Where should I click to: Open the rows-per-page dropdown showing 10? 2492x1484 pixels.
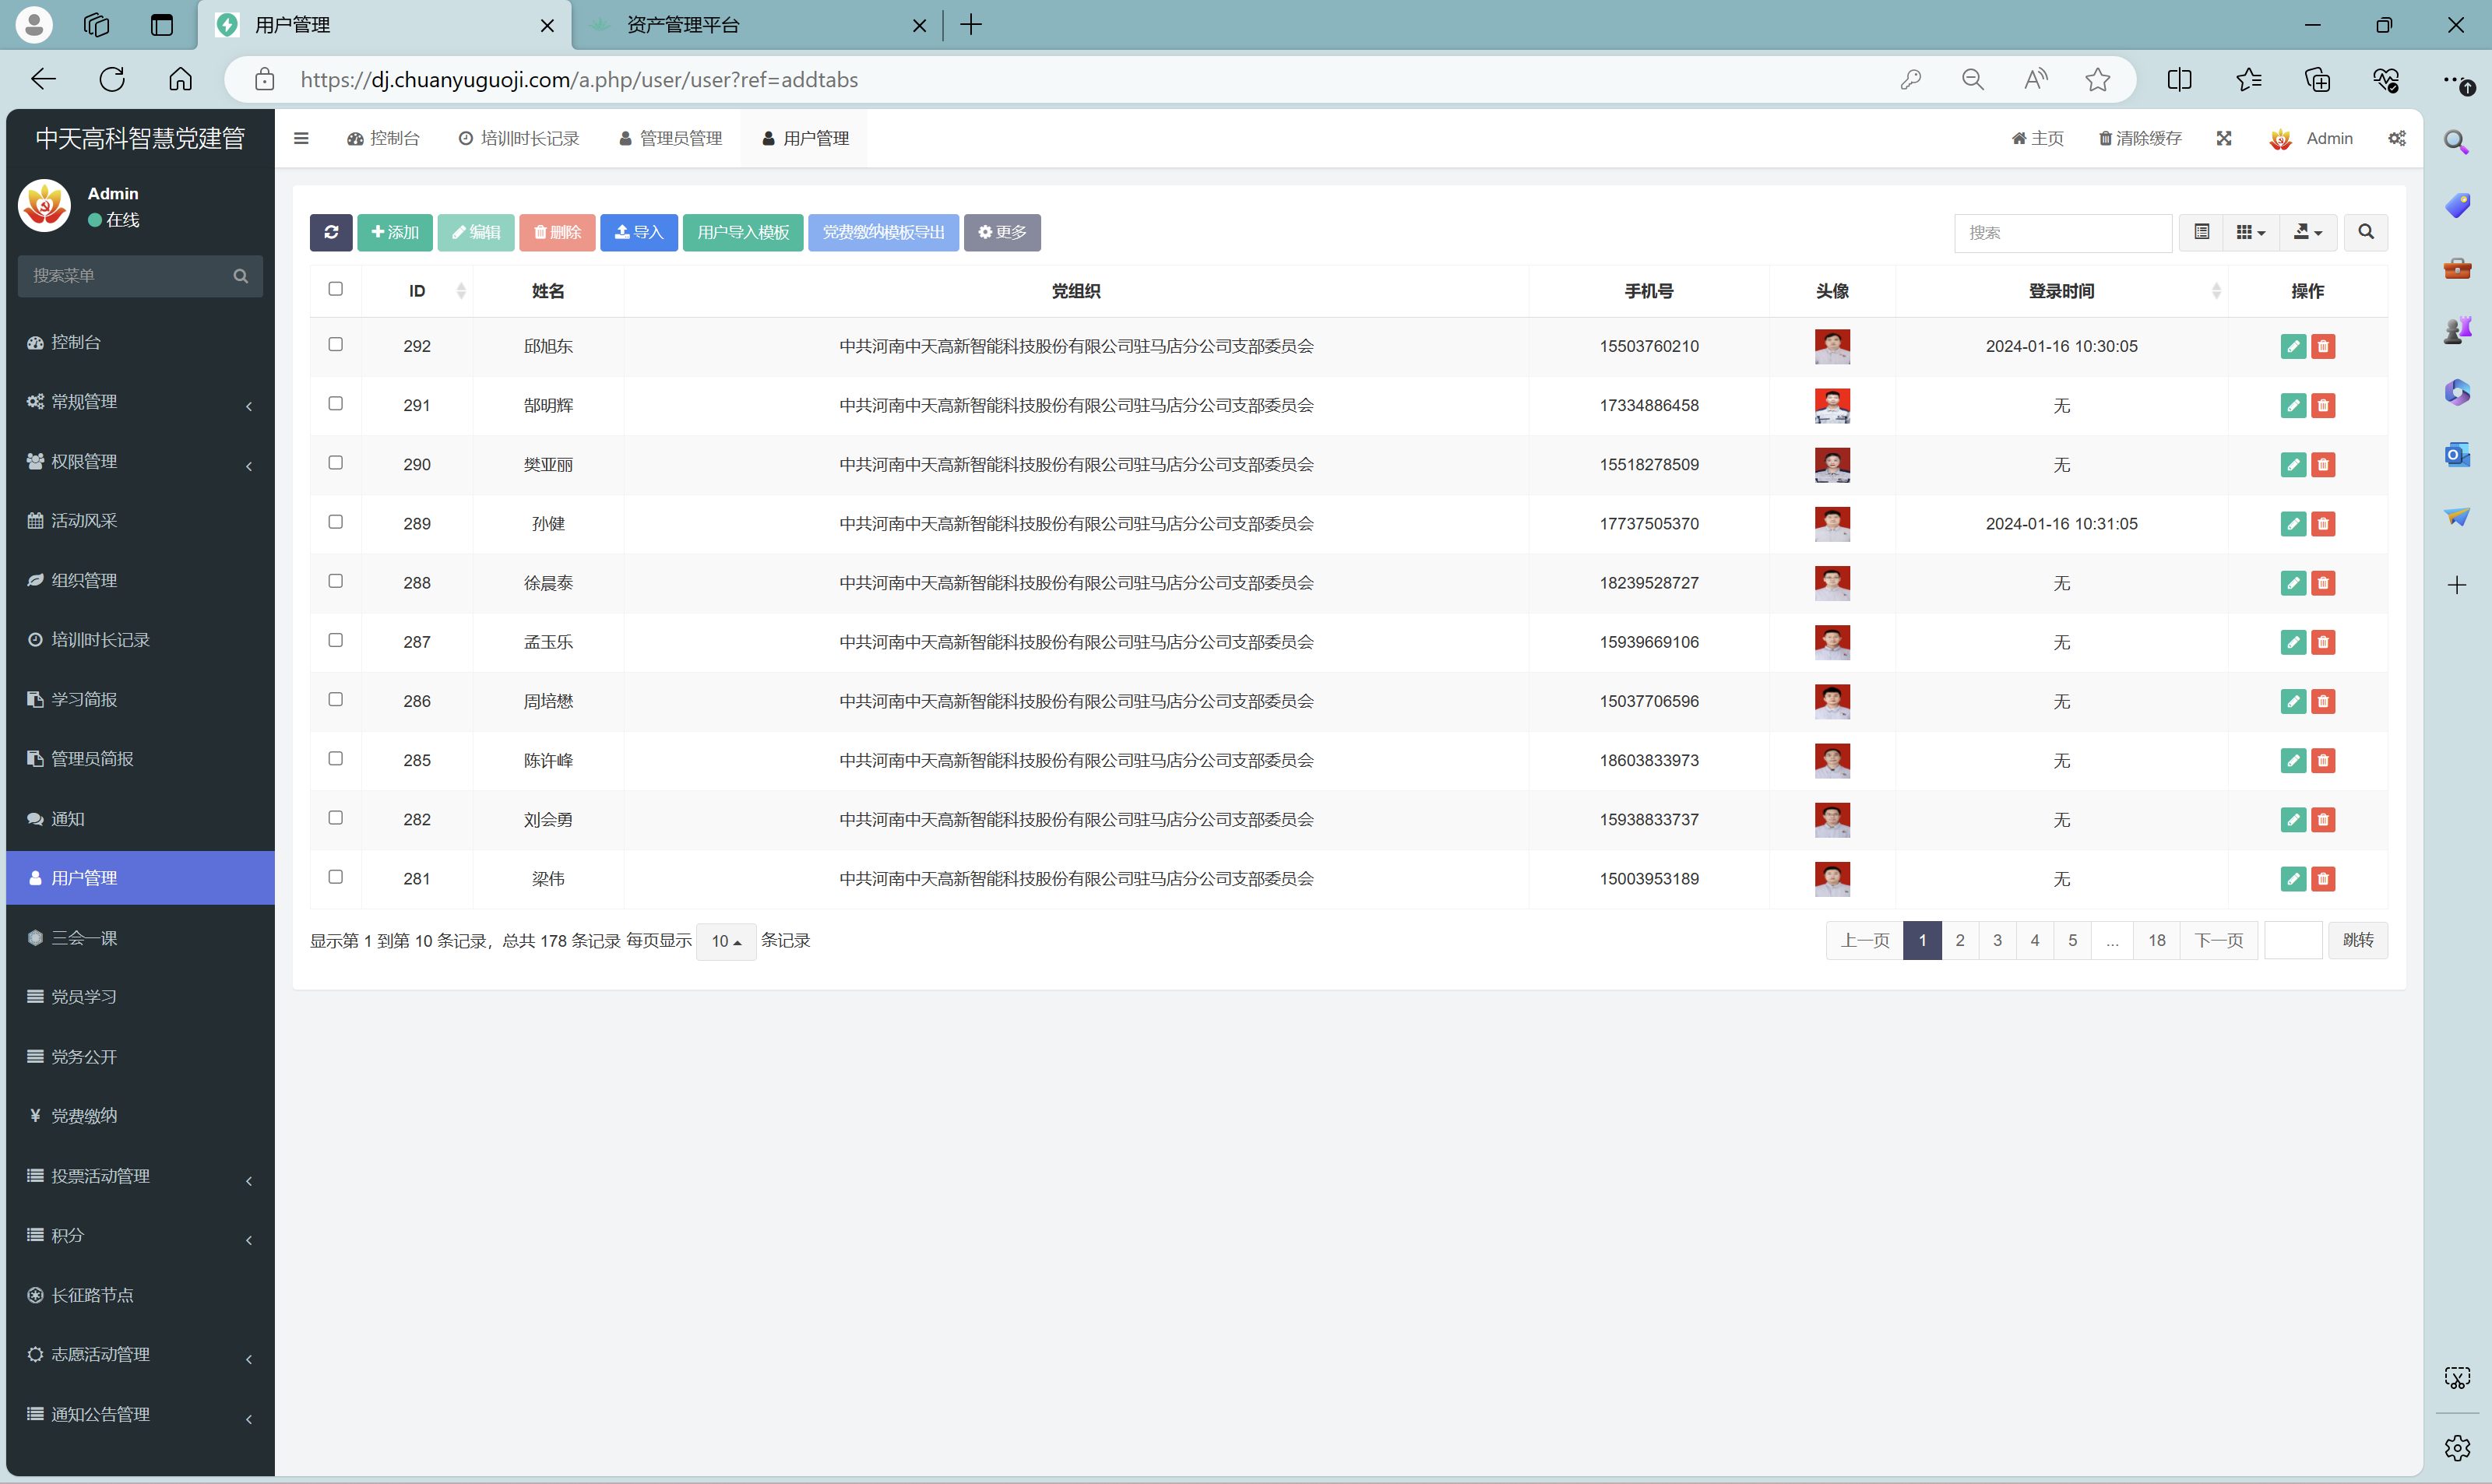pos(725,941)
